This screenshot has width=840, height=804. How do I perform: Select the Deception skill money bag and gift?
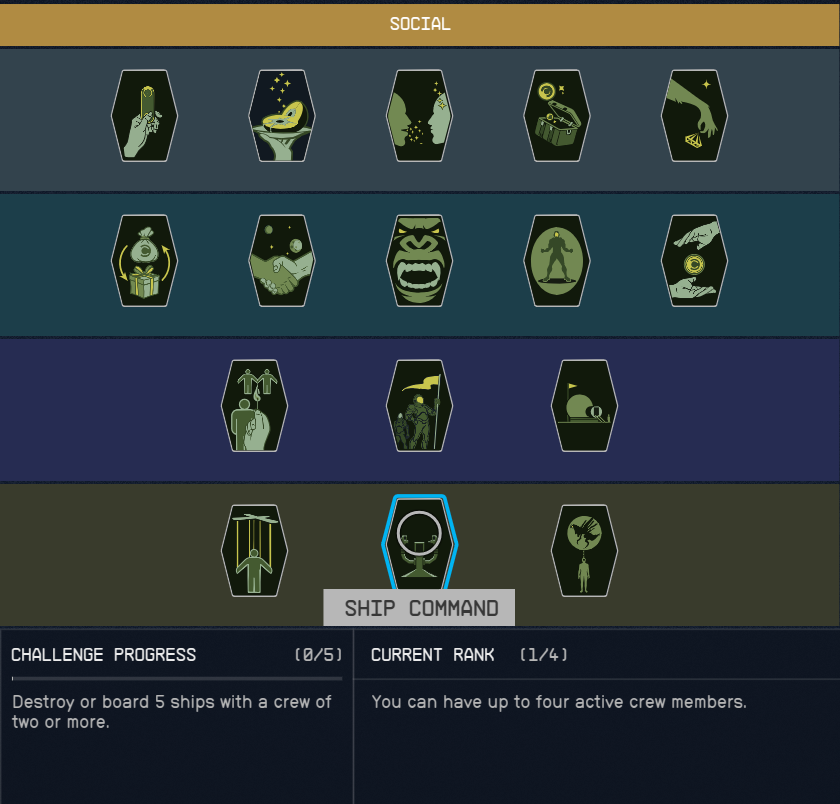click(145, 261)
